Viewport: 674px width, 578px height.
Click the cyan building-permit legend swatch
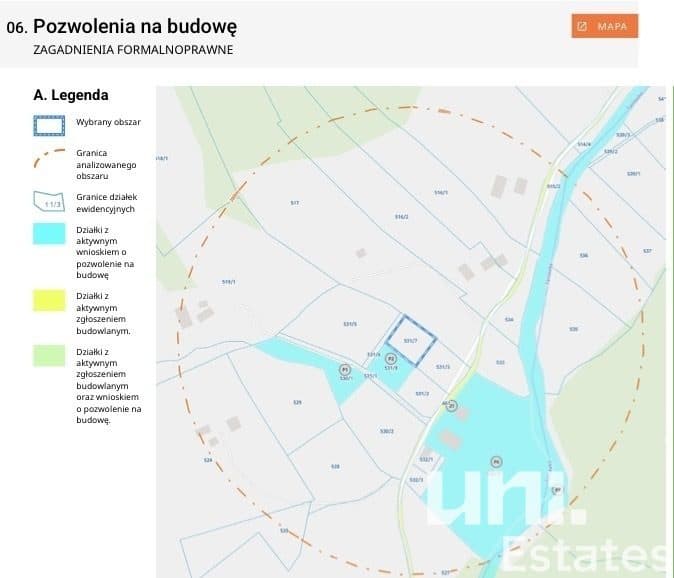tap(49, 234)
